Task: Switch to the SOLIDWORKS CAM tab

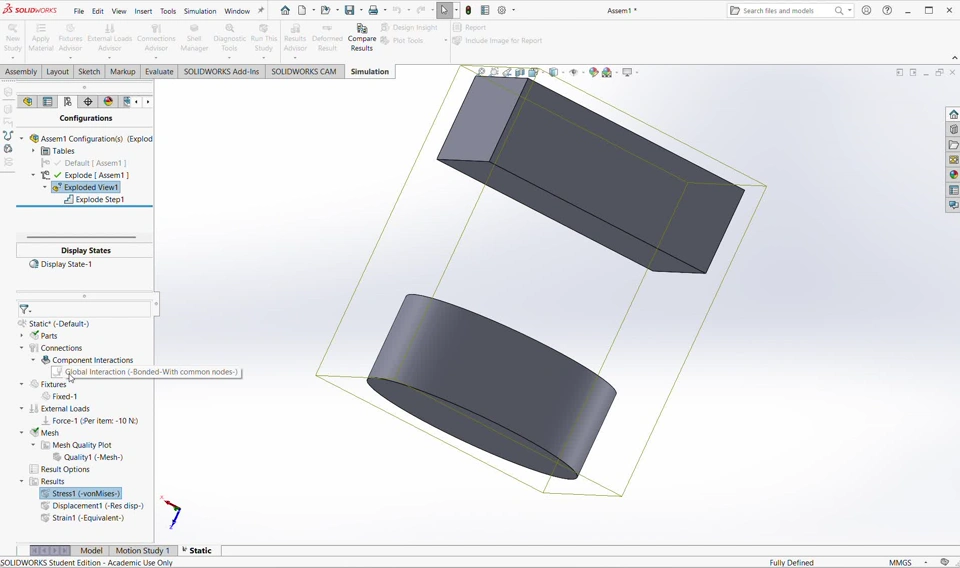Action: pyautogui.click(x=304, y=72)
